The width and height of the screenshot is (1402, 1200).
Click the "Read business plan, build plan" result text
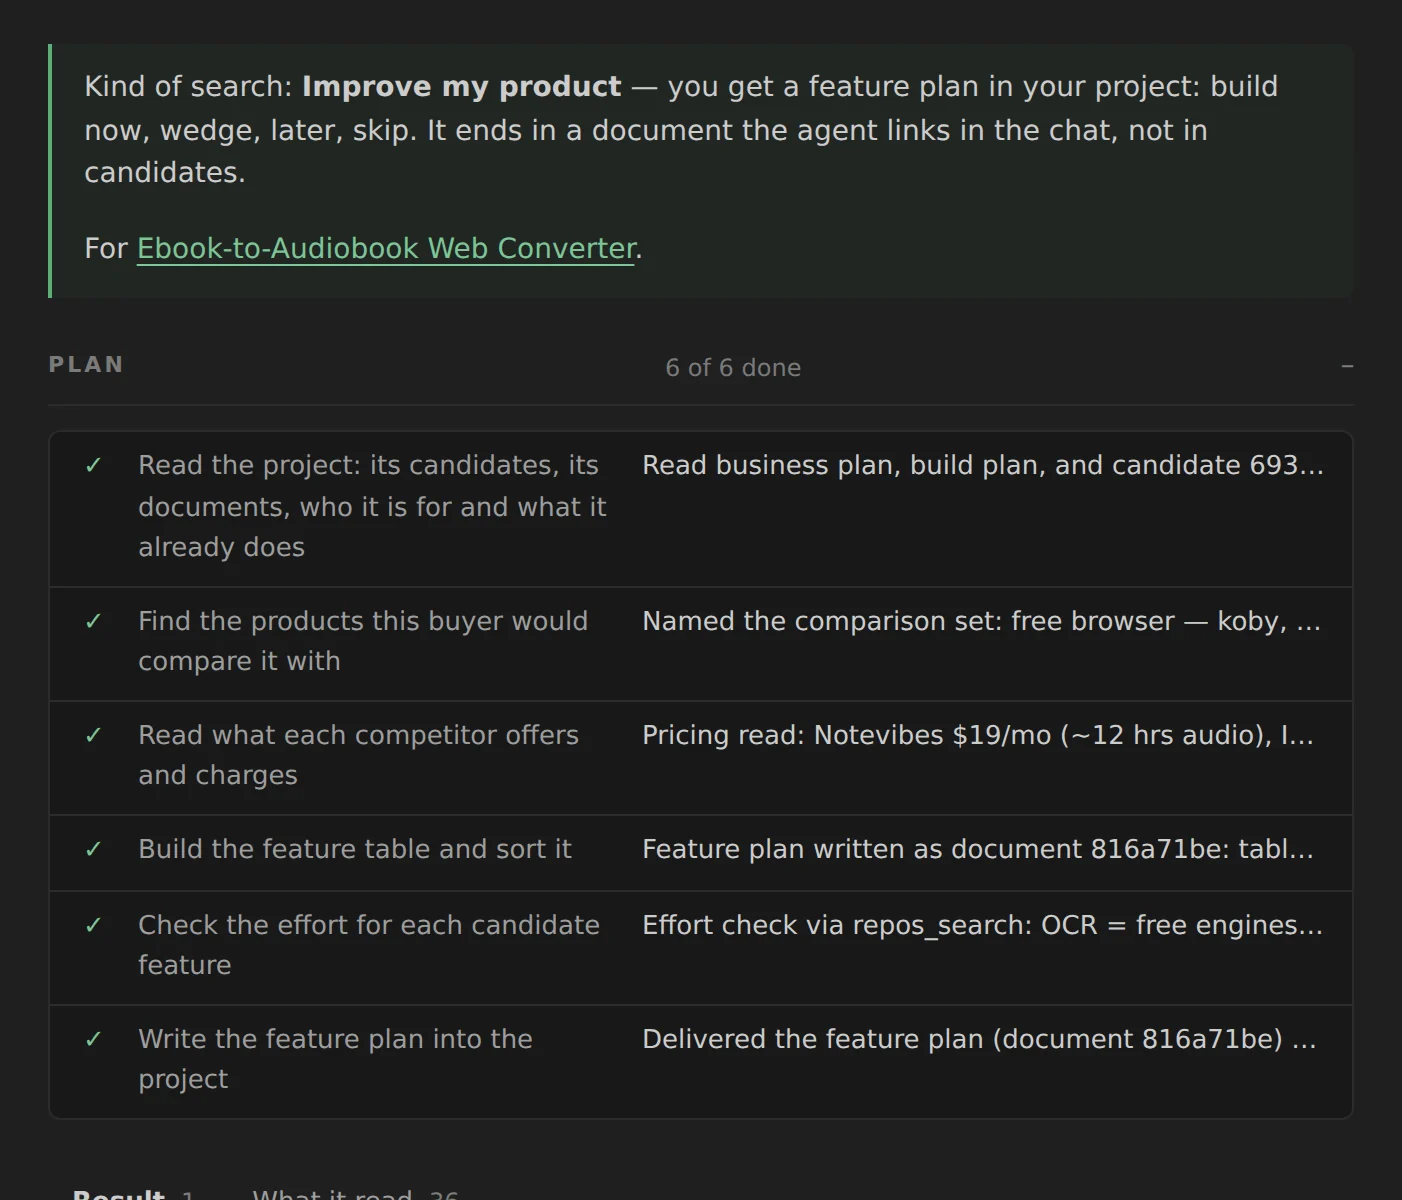tap(983, 465)
